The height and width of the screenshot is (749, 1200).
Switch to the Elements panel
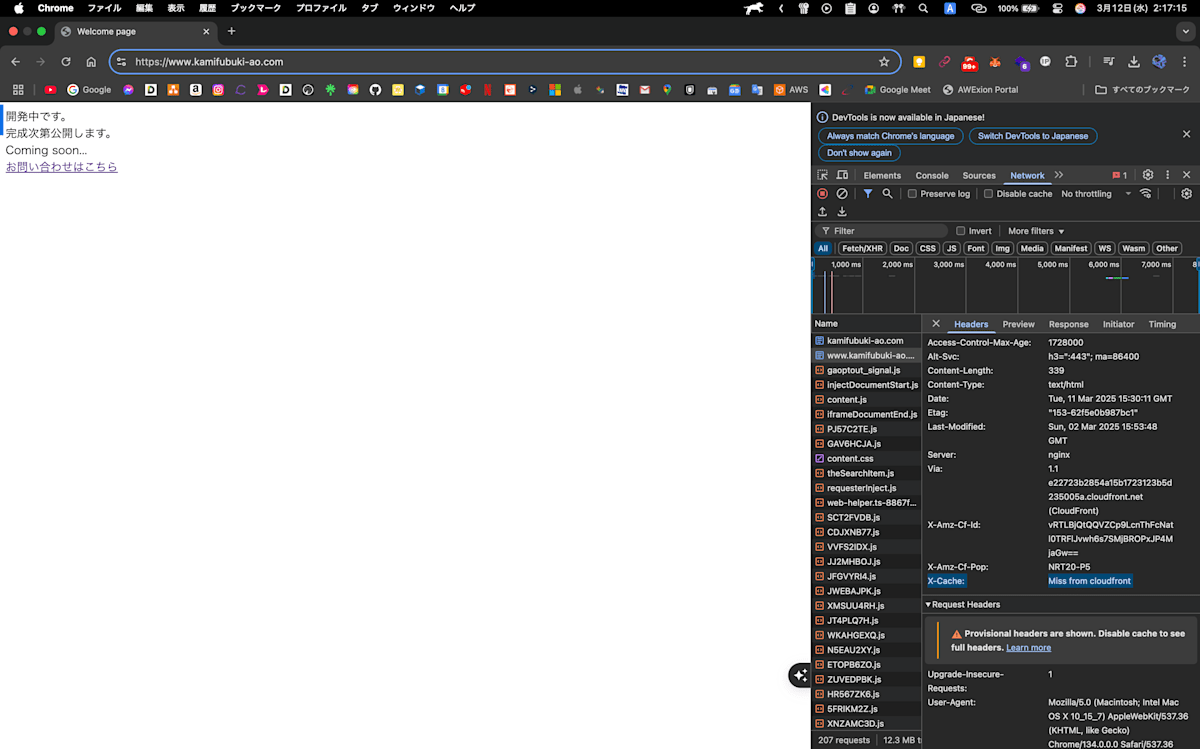click(x=882, y=176)
